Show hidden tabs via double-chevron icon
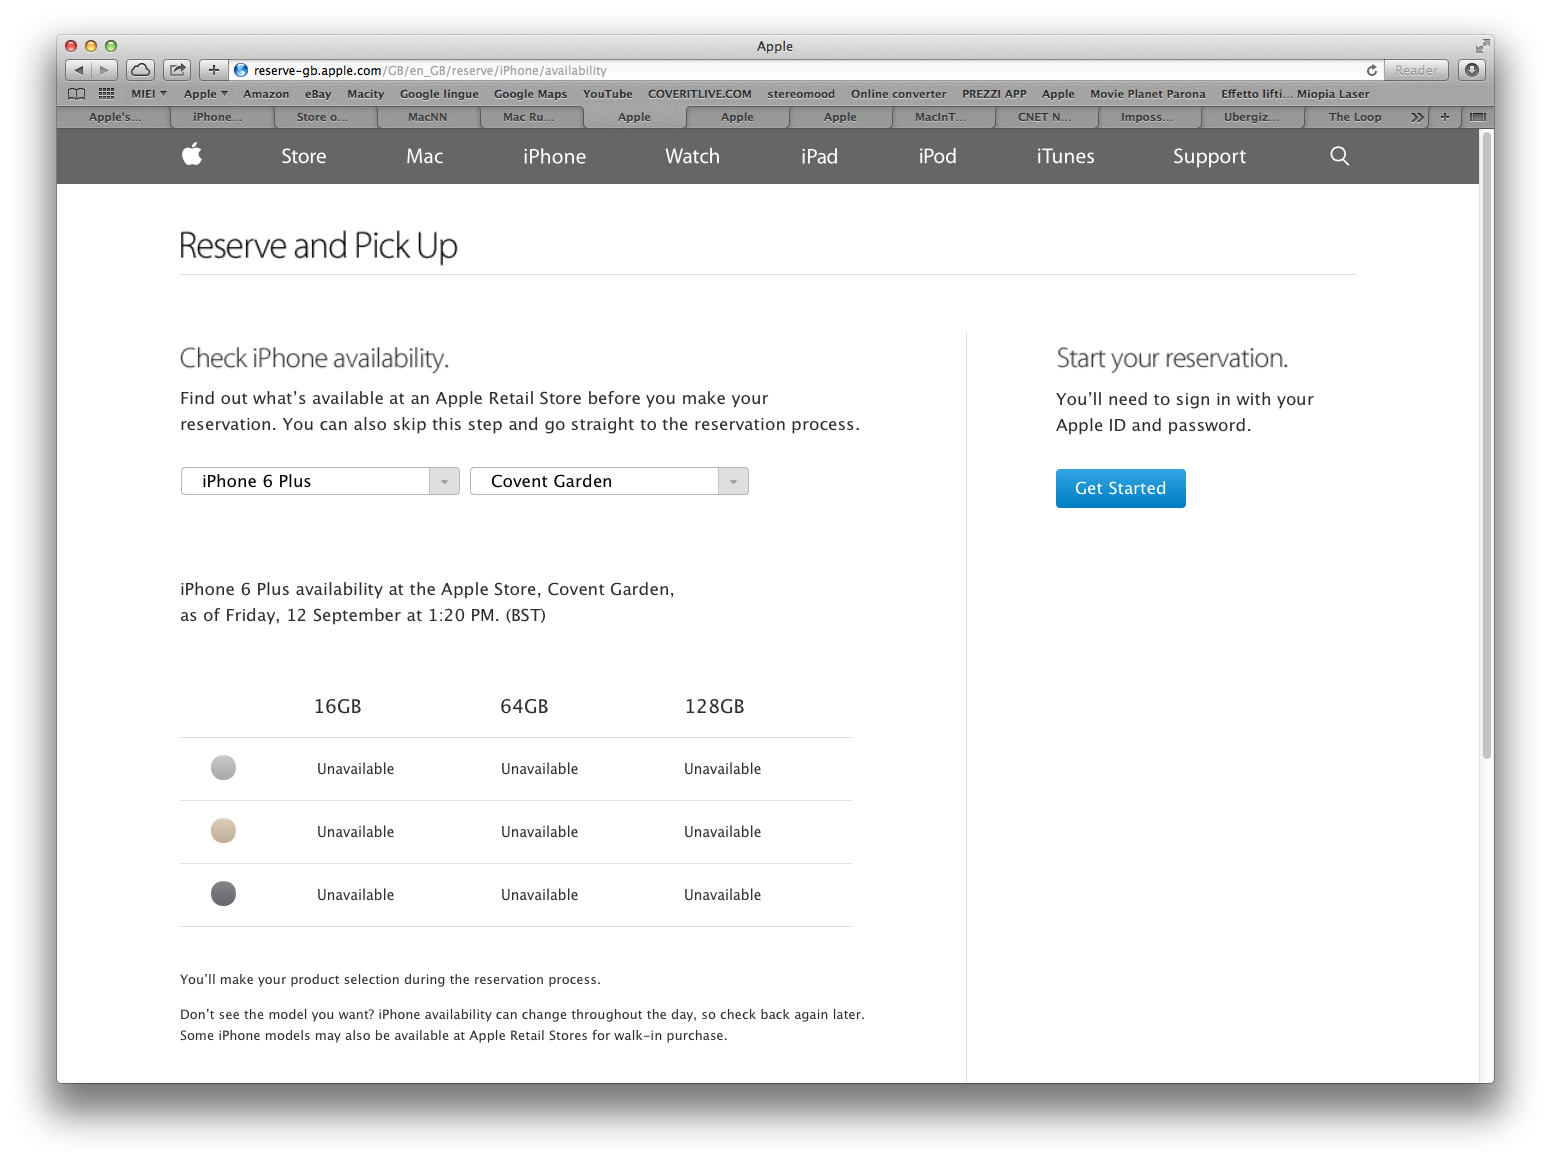1551x1162 pixels. (x=1417, y=117)
